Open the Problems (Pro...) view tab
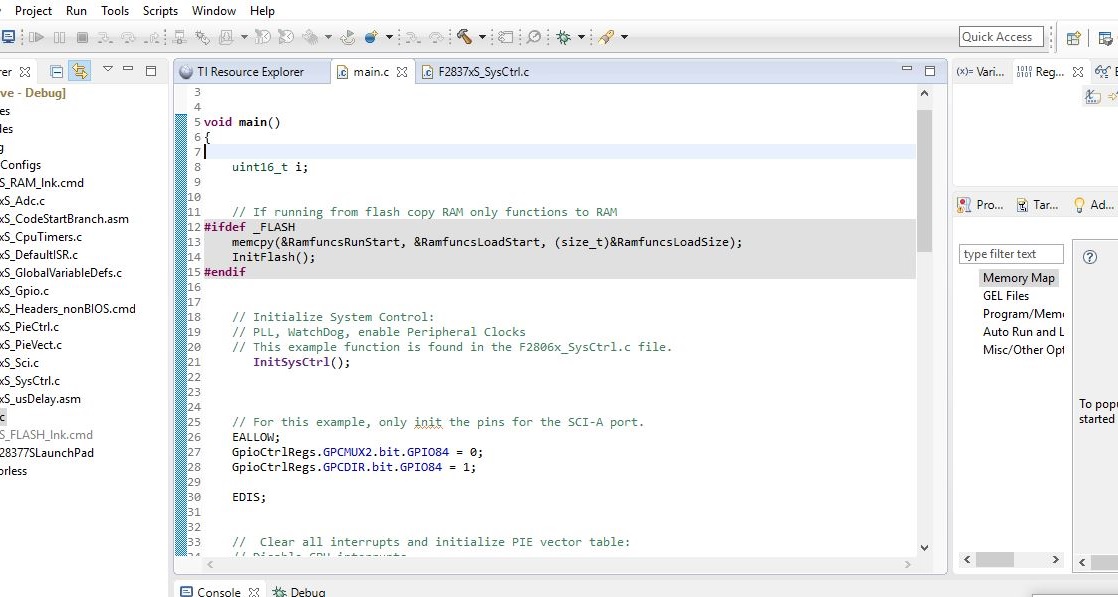The image size is (1118, 597). tap(981, 205)
